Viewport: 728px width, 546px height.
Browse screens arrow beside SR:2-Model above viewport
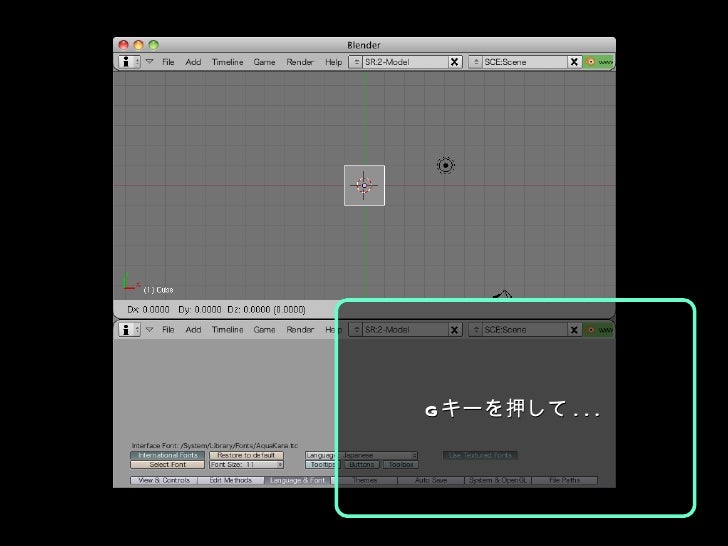pos(356,62)
